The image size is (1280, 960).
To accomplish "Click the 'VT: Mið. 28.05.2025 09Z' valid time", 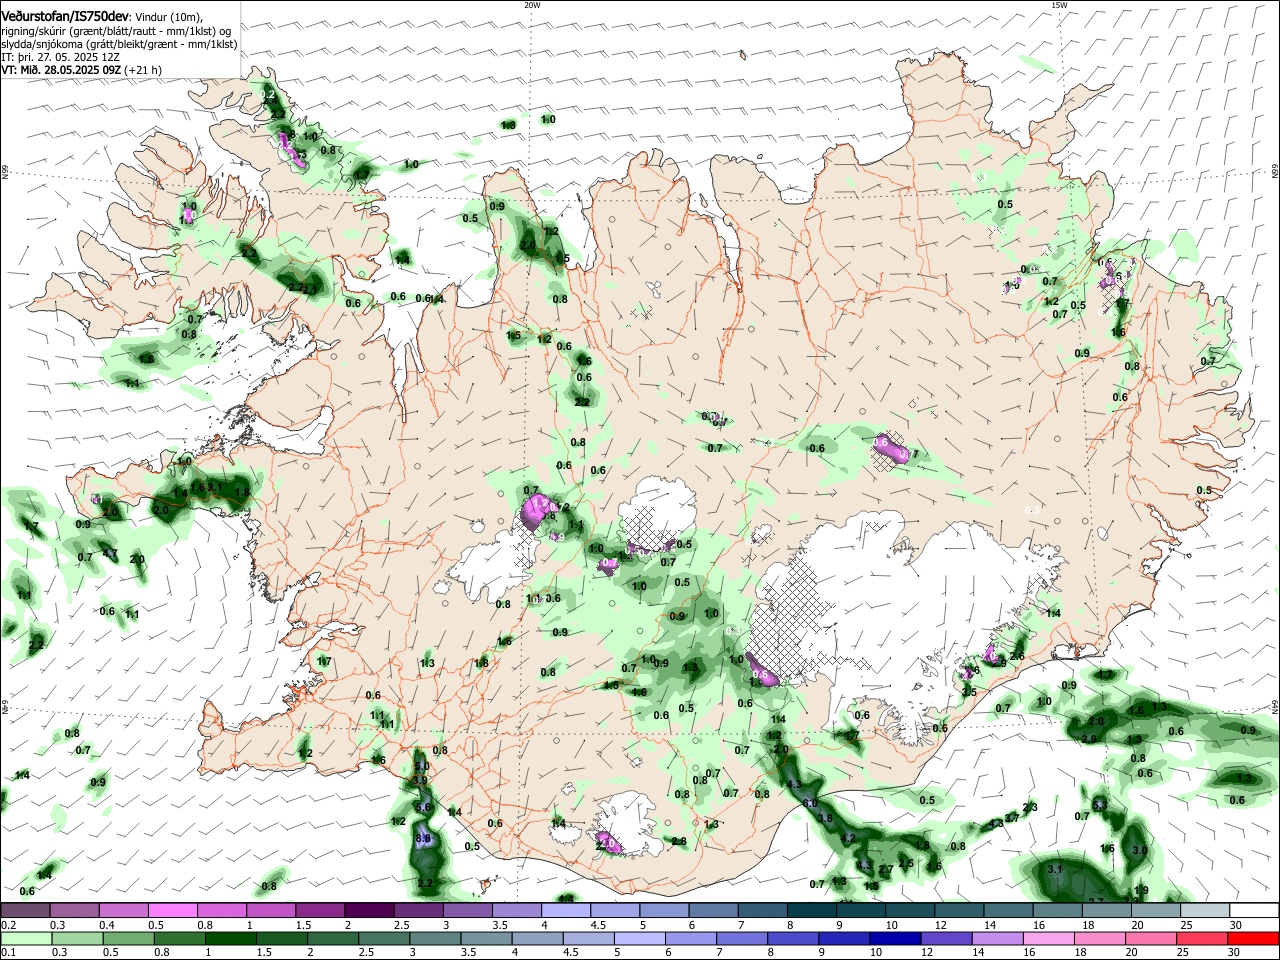I will [x=61, y=70].
